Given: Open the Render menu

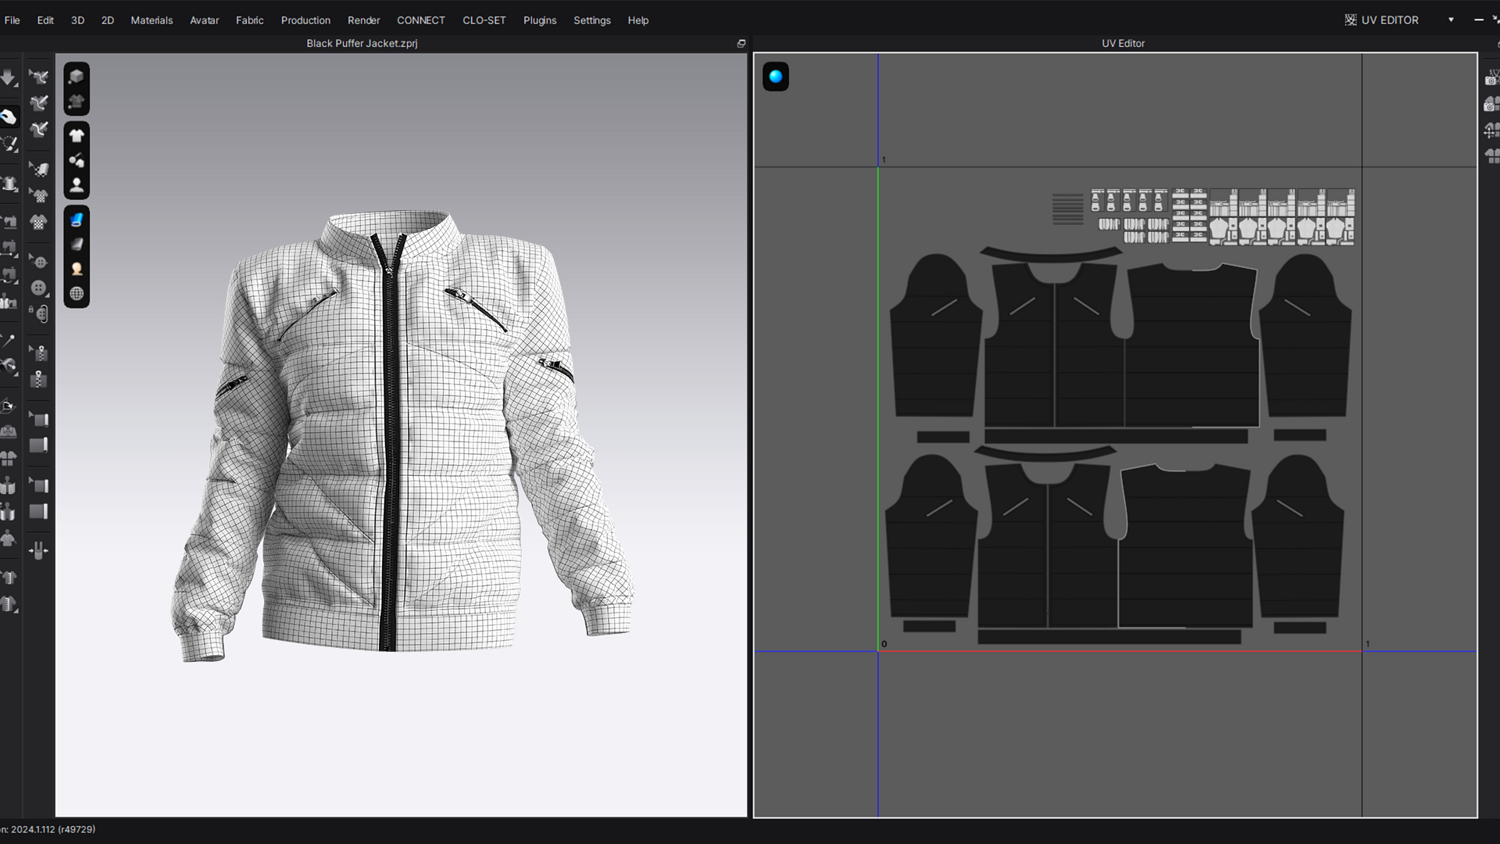Looking at the screenshot, I should [x=364, y=20].
